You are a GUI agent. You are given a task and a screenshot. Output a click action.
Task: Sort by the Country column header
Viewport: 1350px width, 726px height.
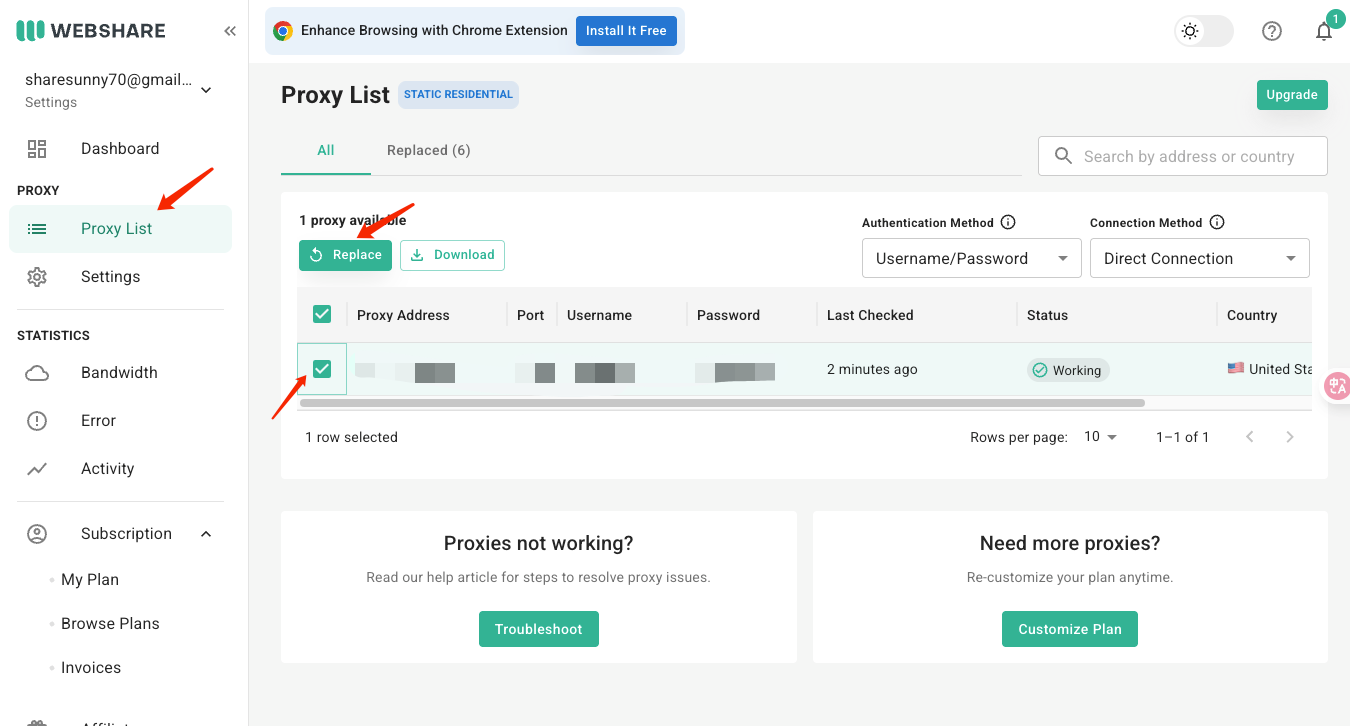click(1252, 315)
